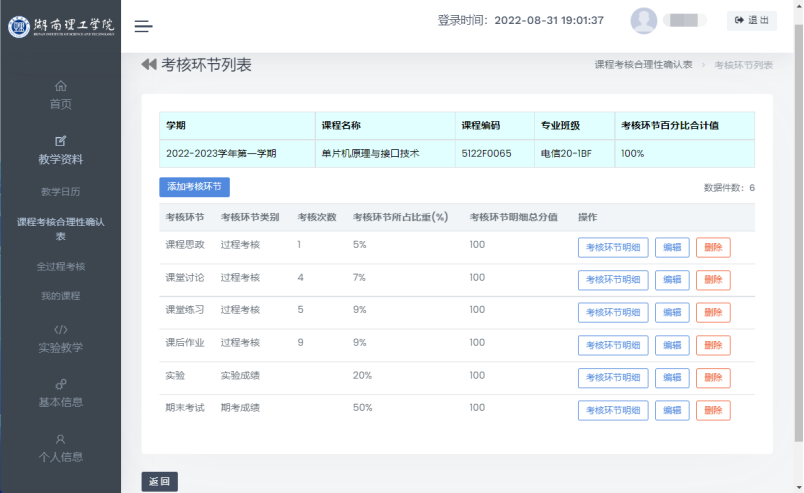This screenshot has width=804, height=493.
Task: Open 全过程考核 in the sidebar
Action: click(x=61, y=267)
